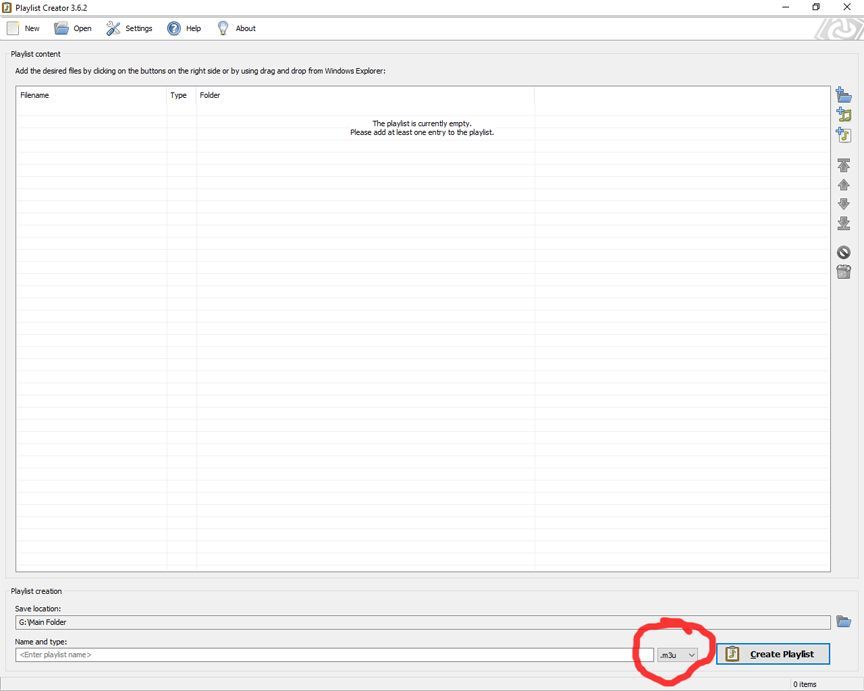Screen dimensions: 864x691
Task: Move selected entry to bottom of list
Action: tap(843, 223)
